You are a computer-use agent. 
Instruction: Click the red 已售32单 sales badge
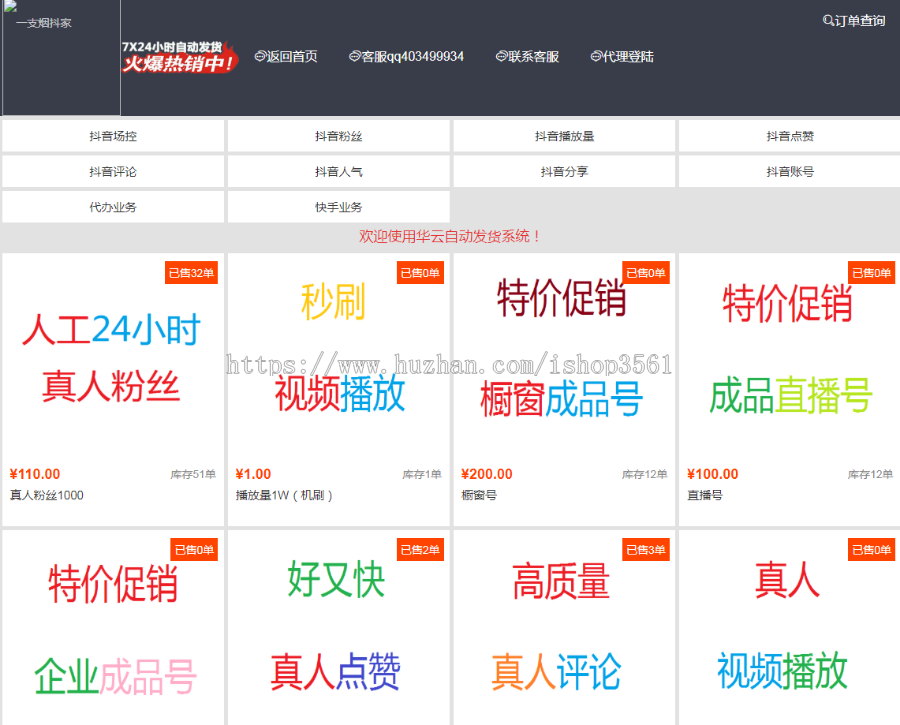tap(190, 272)
